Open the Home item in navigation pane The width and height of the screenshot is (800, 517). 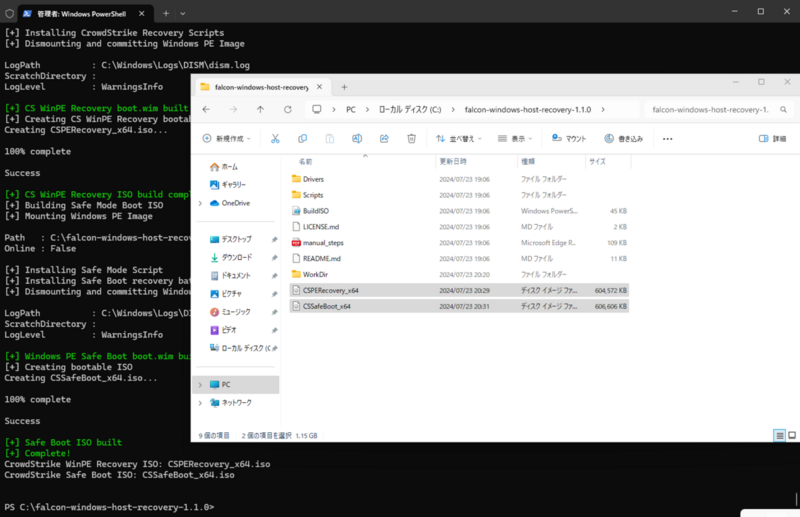[x=224, y=166]
